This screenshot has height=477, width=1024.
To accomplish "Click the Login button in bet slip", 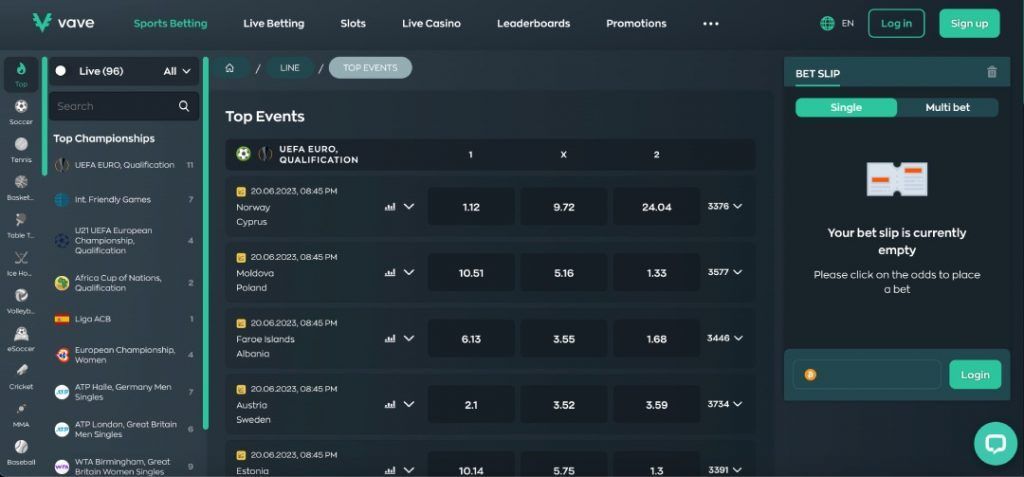I will tap(975, 375).
